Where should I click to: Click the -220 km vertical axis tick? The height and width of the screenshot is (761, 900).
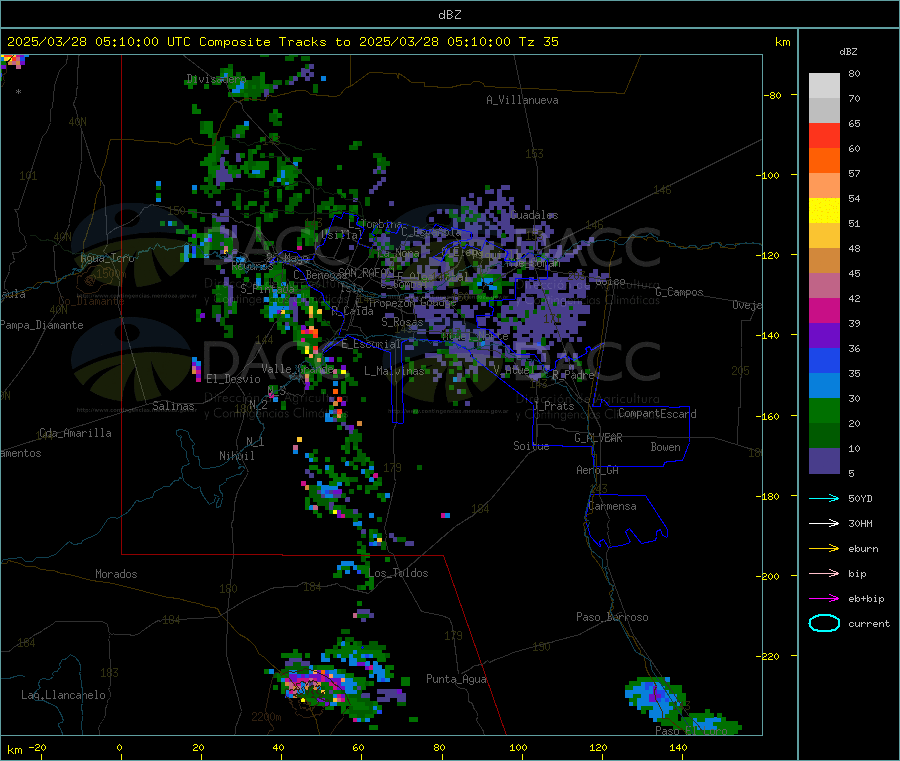tap(770, 657)
